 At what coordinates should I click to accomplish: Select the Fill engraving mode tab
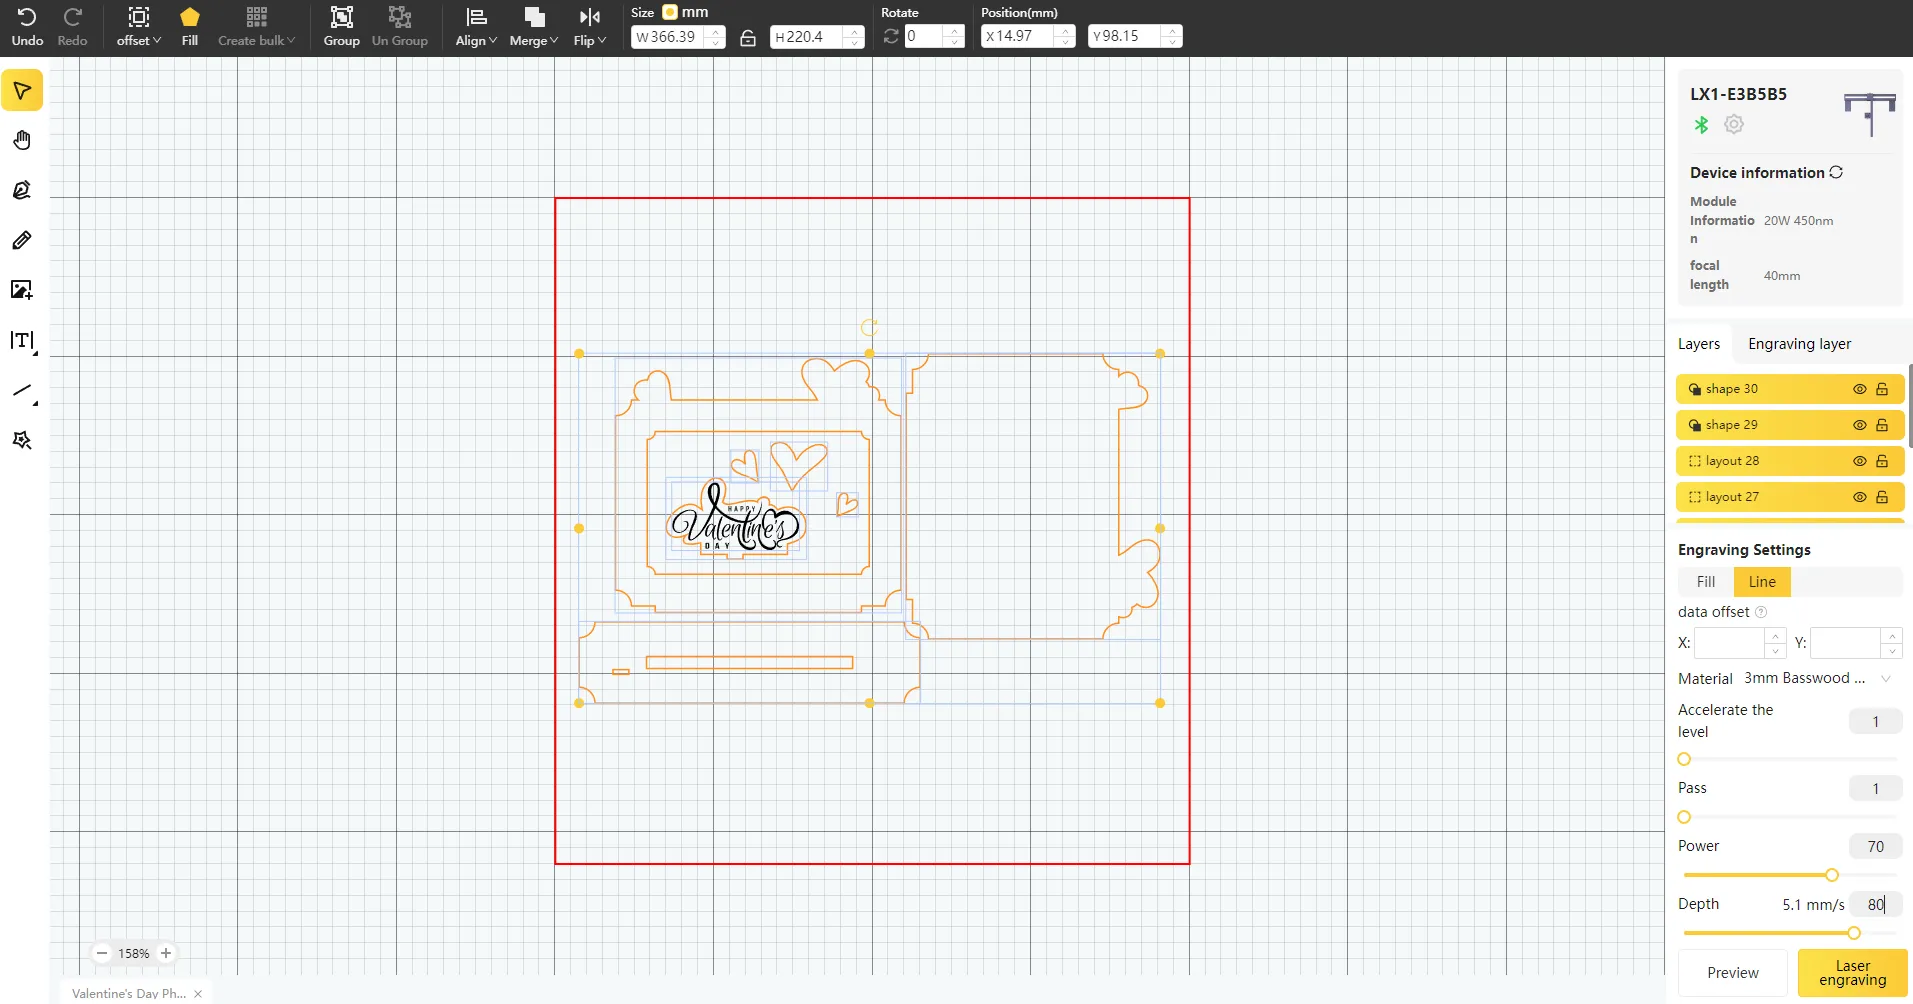1706,582
